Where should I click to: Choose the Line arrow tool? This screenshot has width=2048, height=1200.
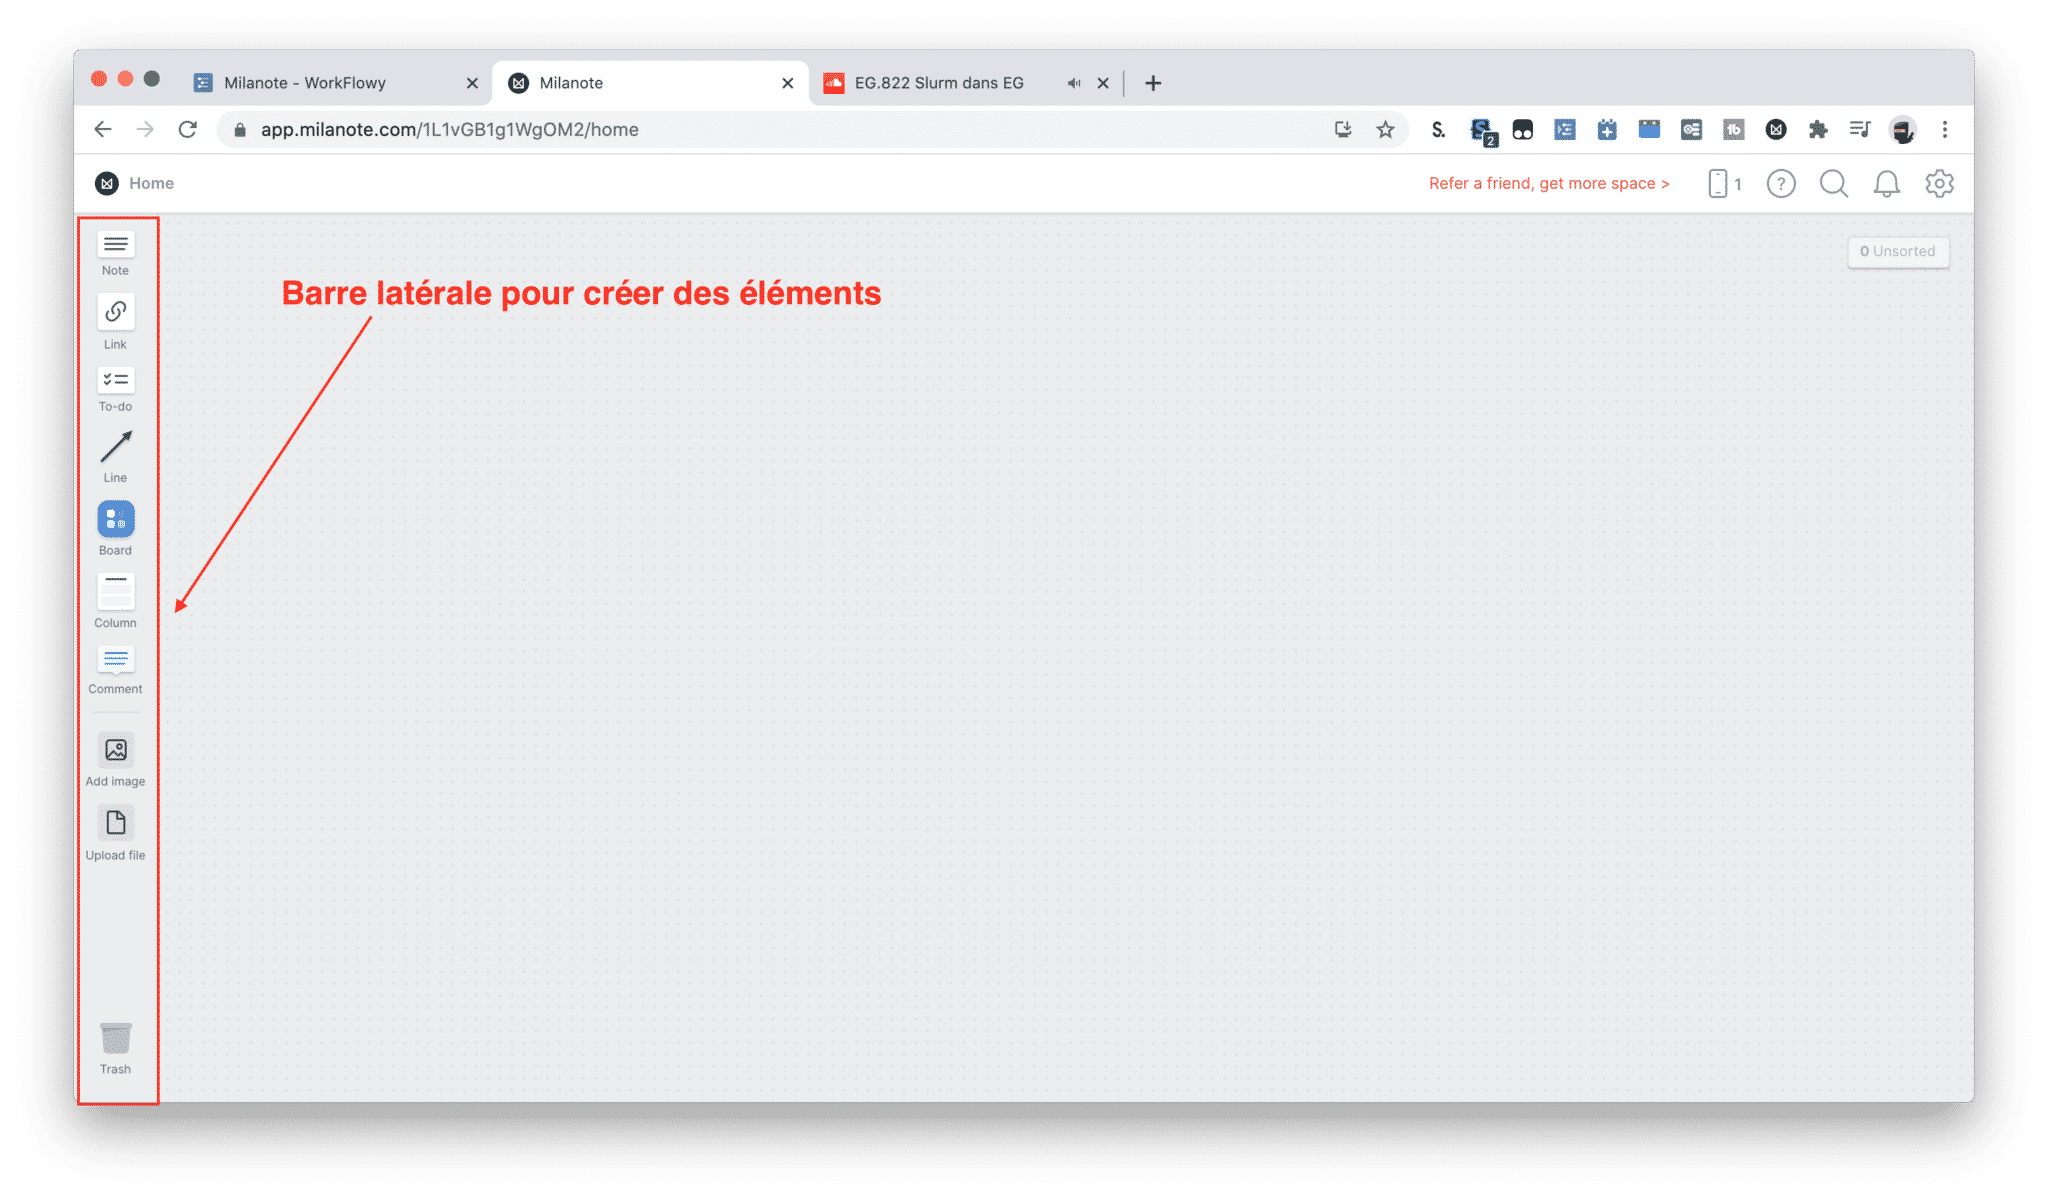coord(115,456)
